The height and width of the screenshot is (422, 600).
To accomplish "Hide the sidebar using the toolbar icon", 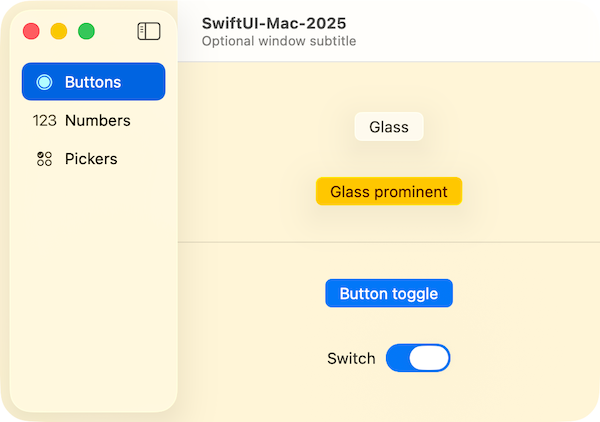I will click(x=148, y=31).
